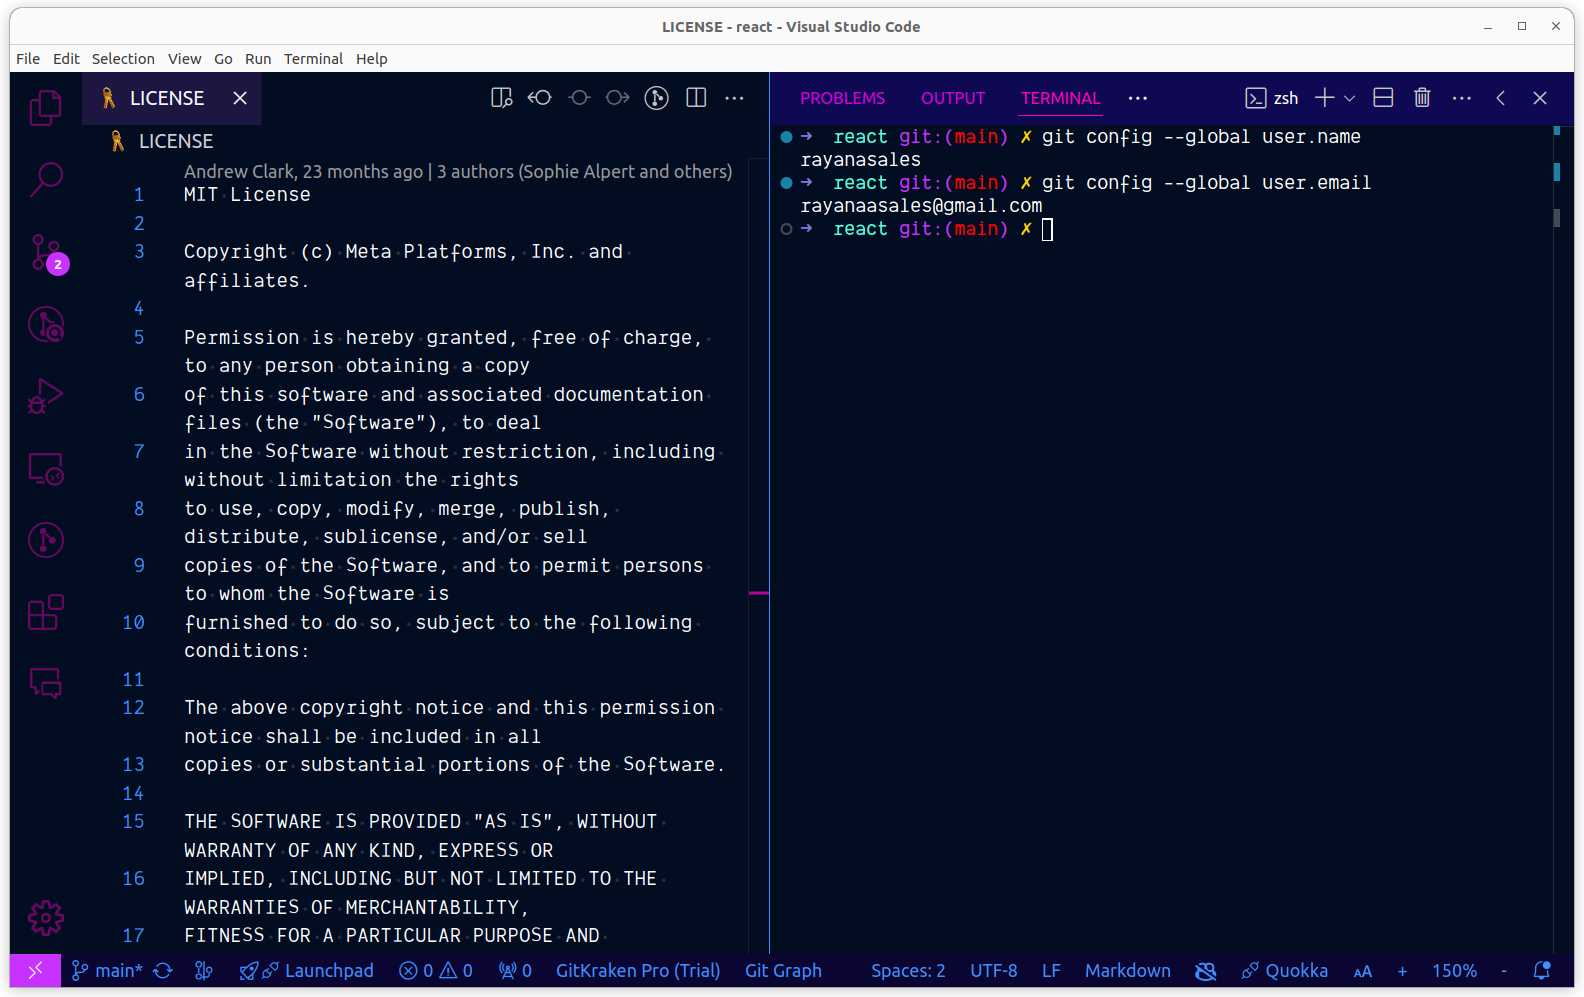Toggle Copilot status icon in status bar
This screenshot has height=997, width=1584.
[x=1206, y=970]
